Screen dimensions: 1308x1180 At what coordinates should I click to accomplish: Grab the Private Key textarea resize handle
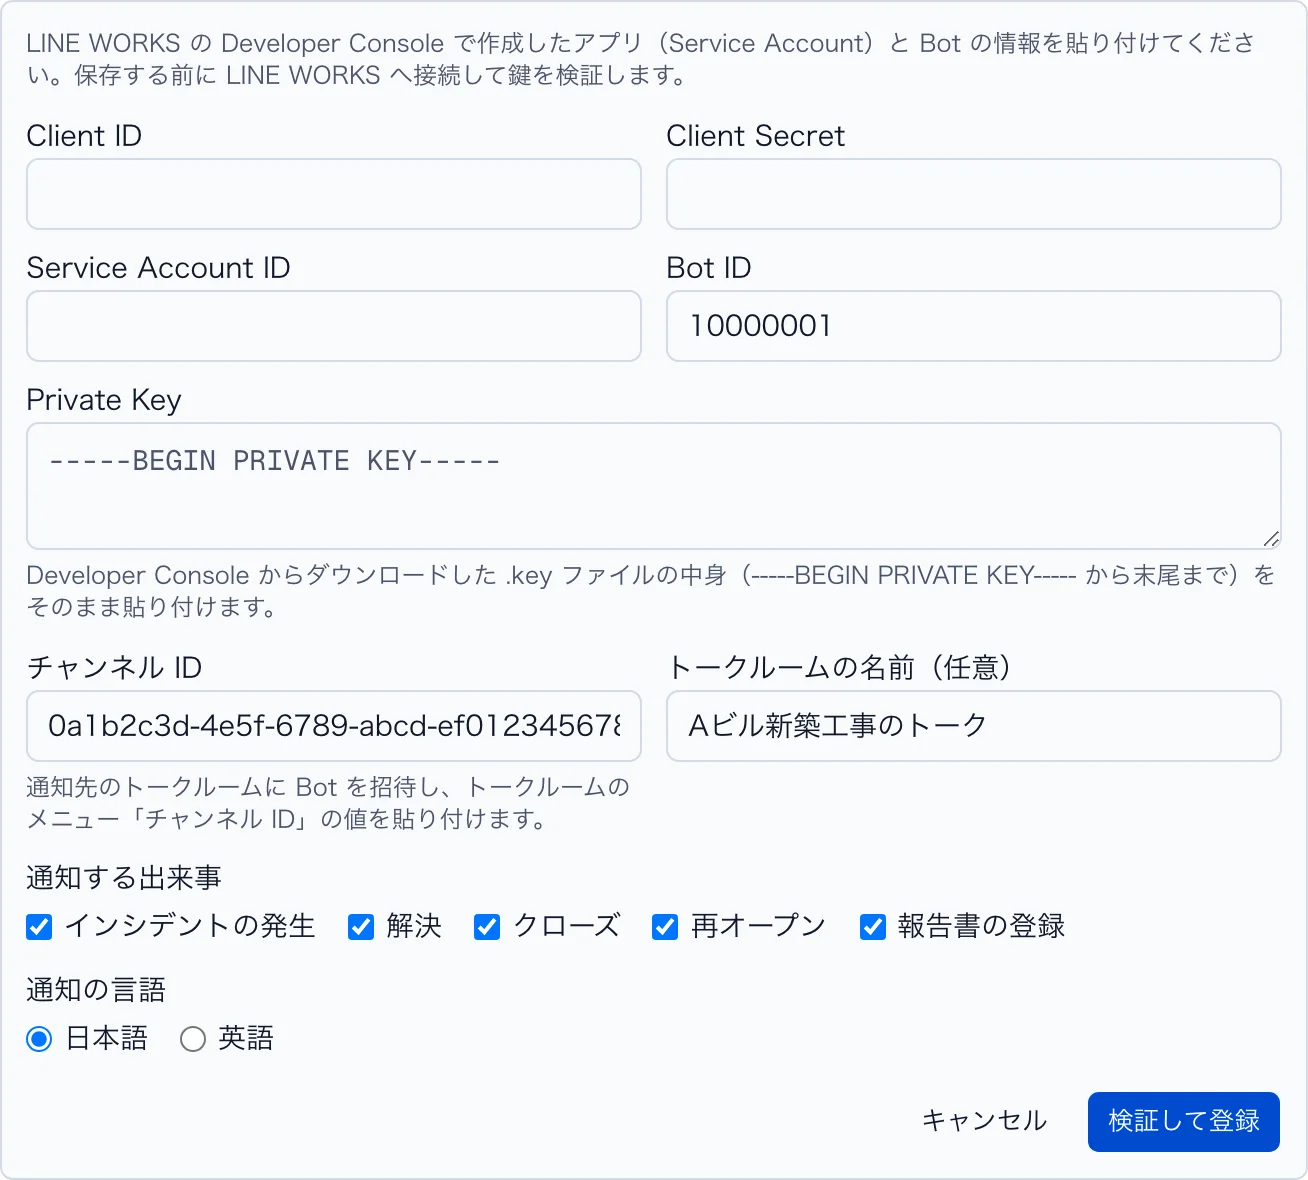point(1271,539)
